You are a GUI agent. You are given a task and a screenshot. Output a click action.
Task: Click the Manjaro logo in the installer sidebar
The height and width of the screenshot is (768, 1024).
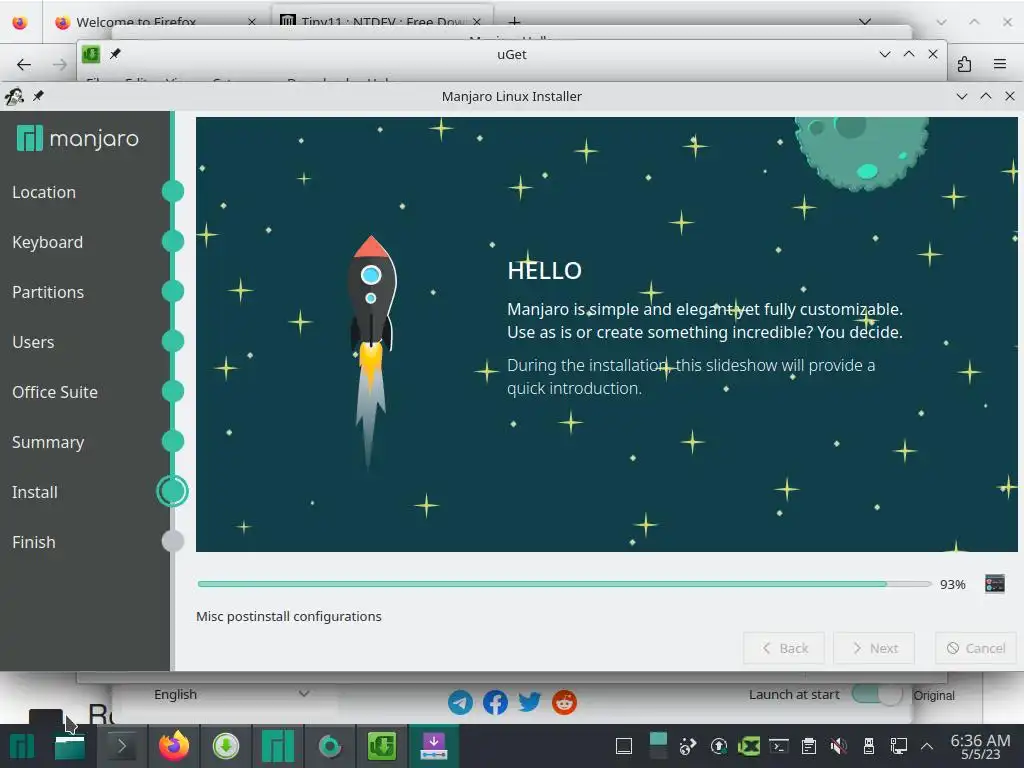(78, 138)
